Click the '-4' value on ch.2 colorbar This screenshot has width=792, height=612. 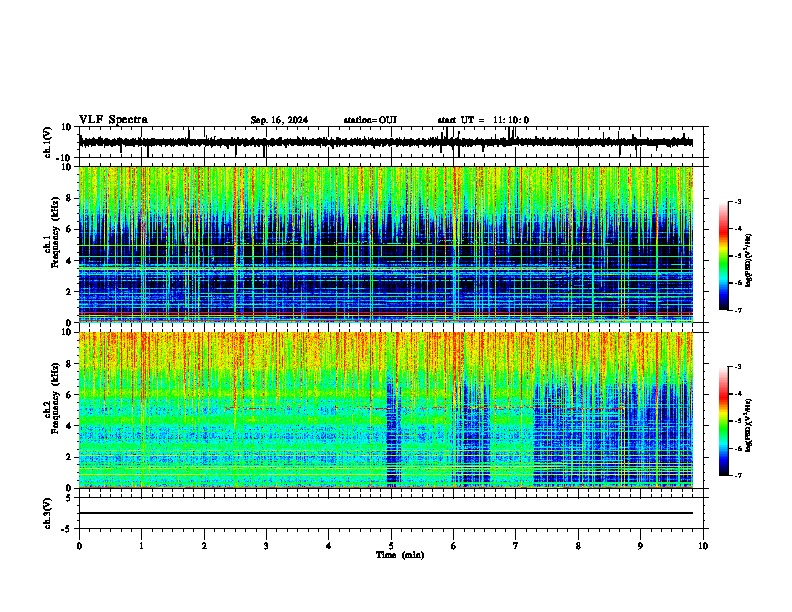click(x=737, y=394)
